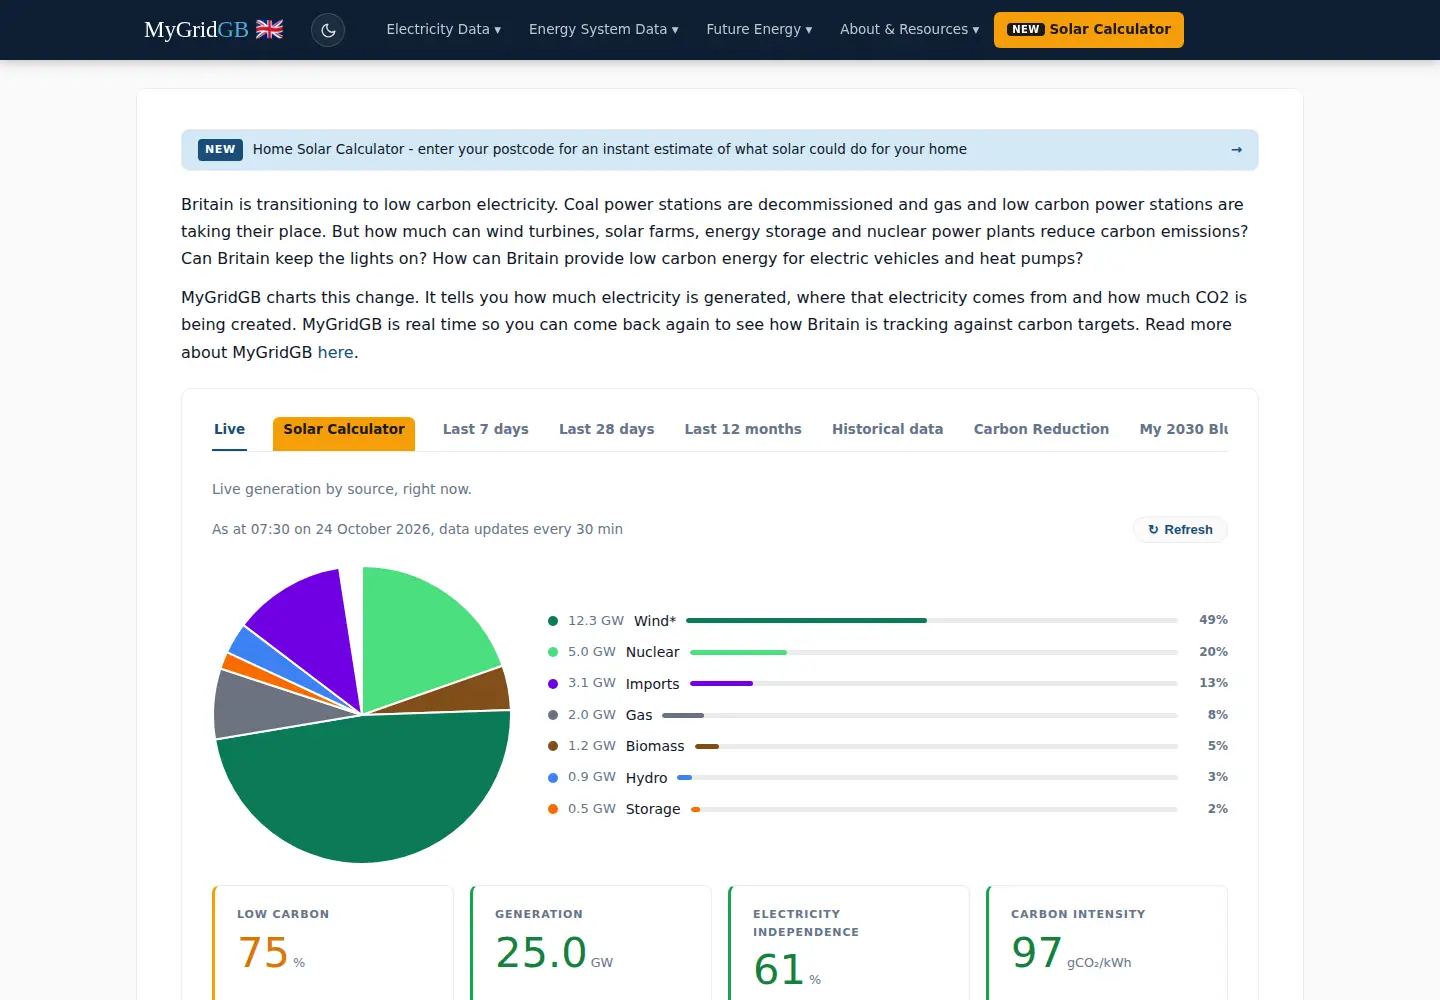Expand the About & Resources menu
This screenshot has width=1440, height=1000.
tap(909, 30)
